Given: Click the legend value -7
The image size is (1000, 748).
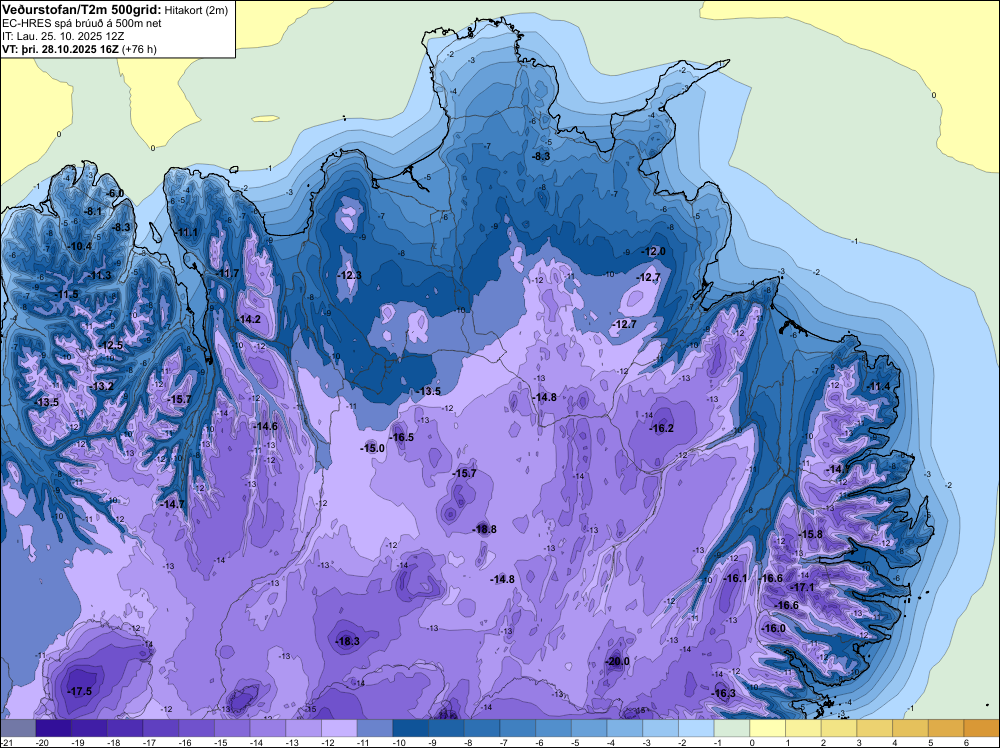Looking at the screenshot, I should (502, 743).
